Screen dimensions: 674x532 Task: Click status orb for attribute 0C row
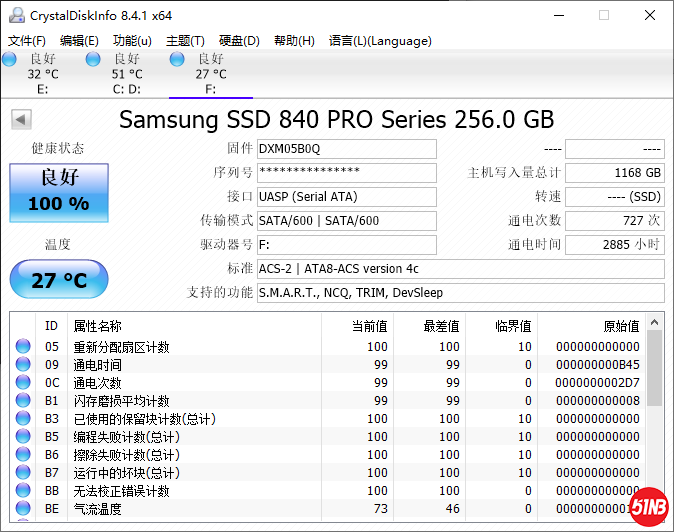pyautogui.click(x=23, y=383)
